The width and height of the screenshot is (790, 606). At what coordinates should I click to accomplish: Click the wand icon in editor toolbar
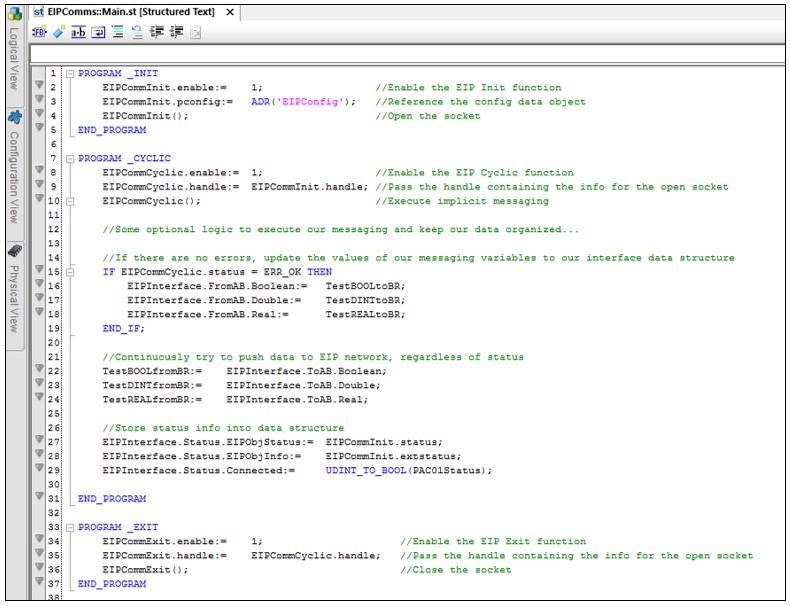(59, 32)
